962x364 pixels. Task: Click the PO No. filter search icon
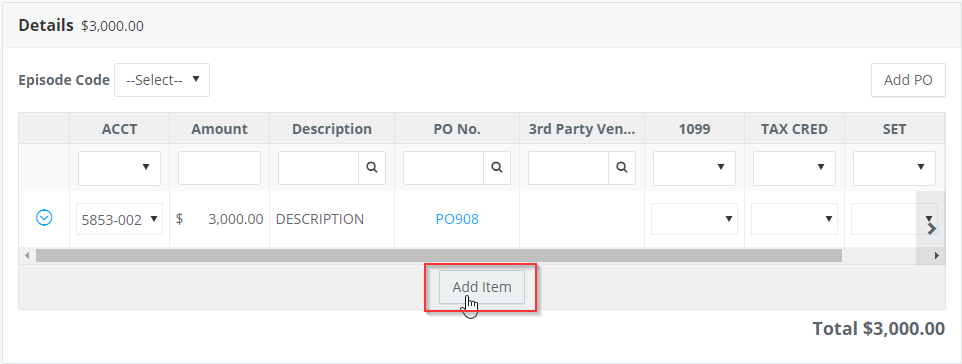(497, 168)
